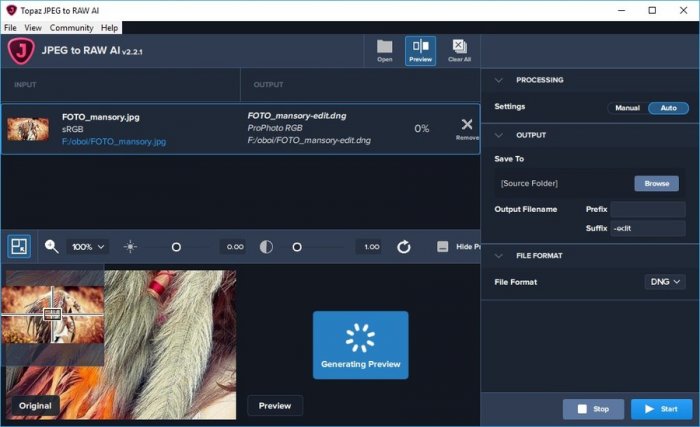Reset adjustments with circular arrow icon
The height and width of the screenshot is (427, 700).
click(x=404, y=246)
